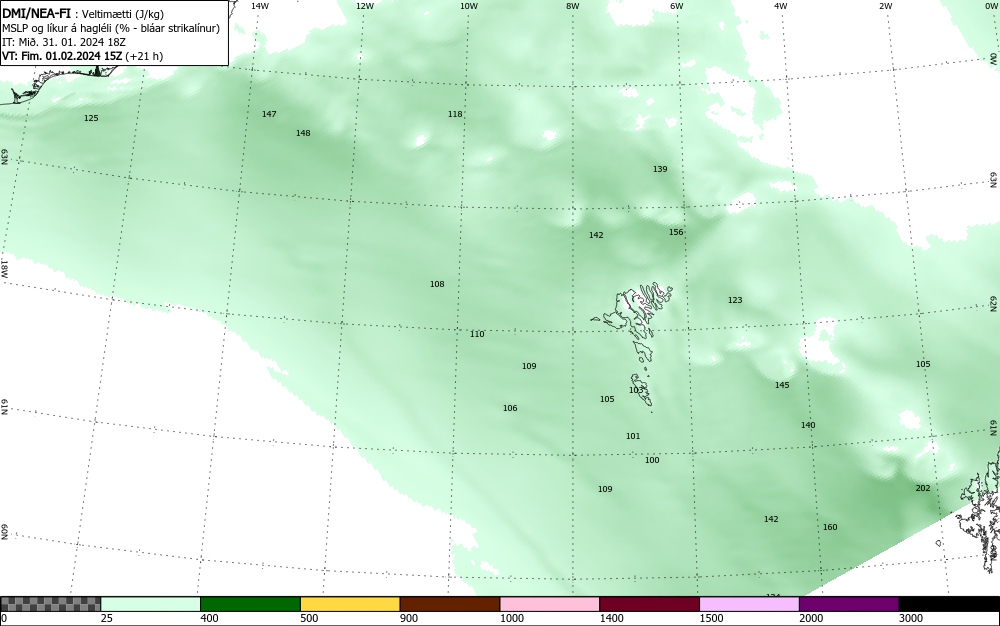The height and width of the screenshot is (626, 1000).
Task: Click the legend tick label "900"
Action: (x=409, y=618)
